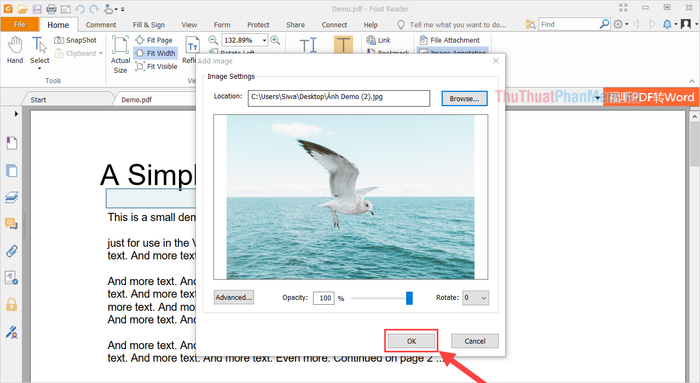Viewport: 700px width, 383px height.
Task: Click the Undo arrow icon
Action: click(x=80, y=9)
